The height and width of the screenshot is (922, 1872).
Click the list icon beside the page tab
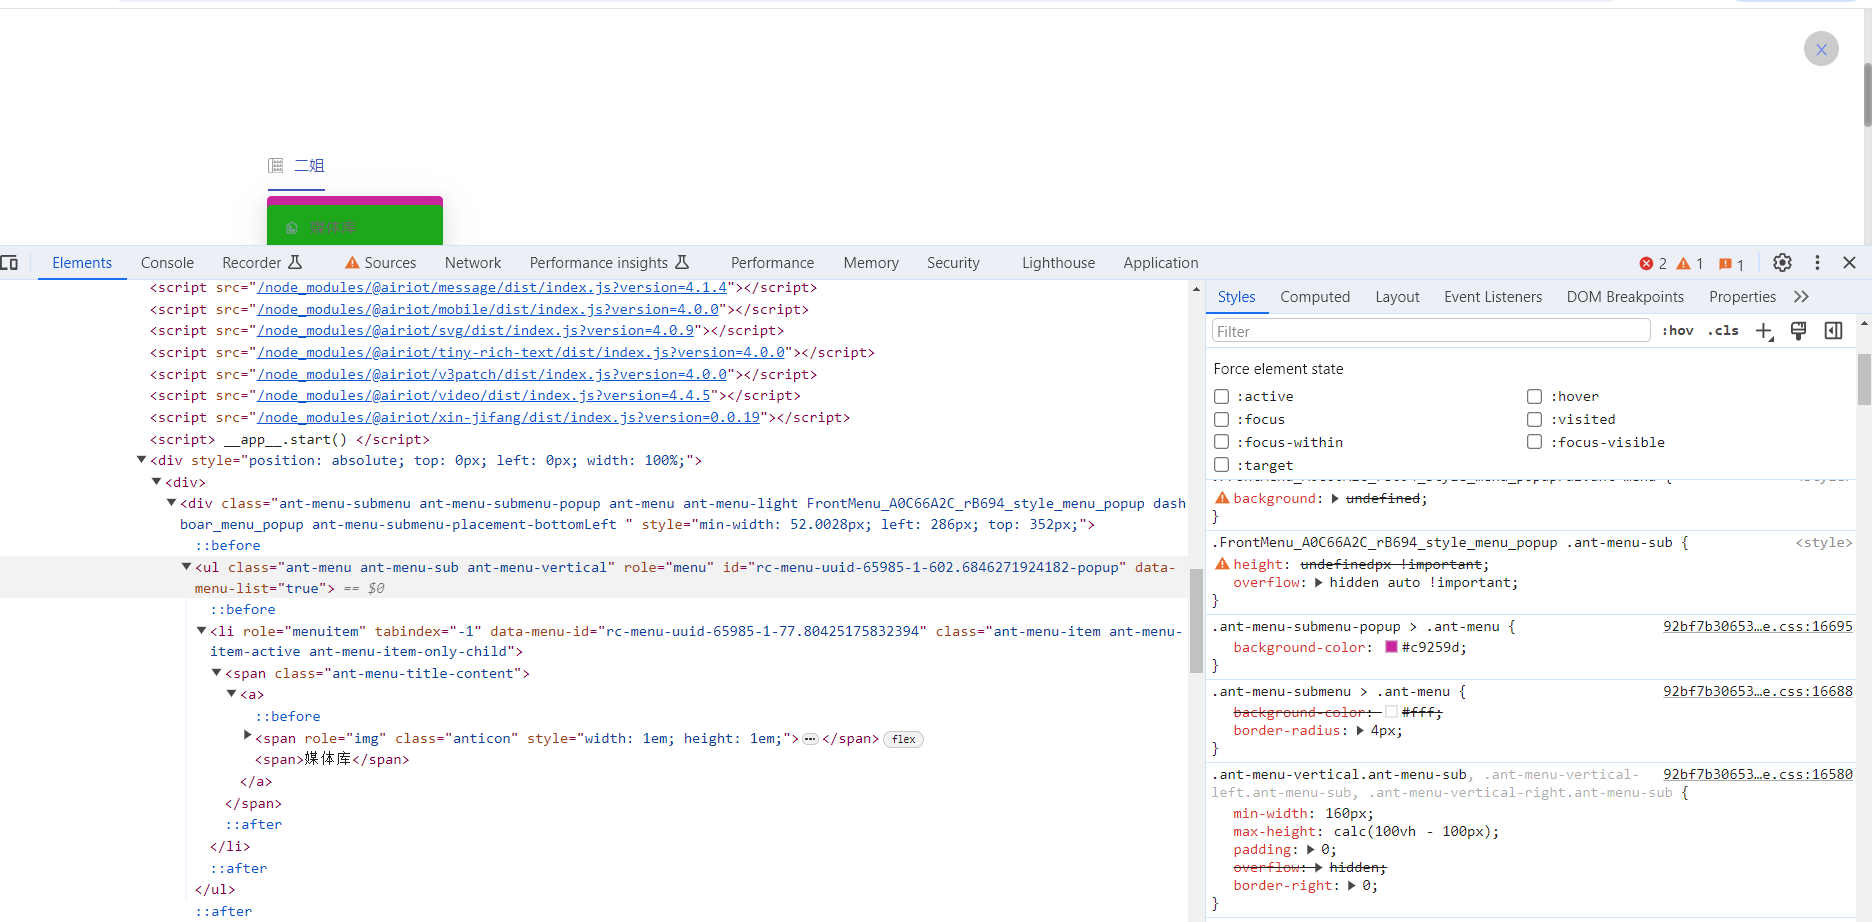click(x=276, y=166)
